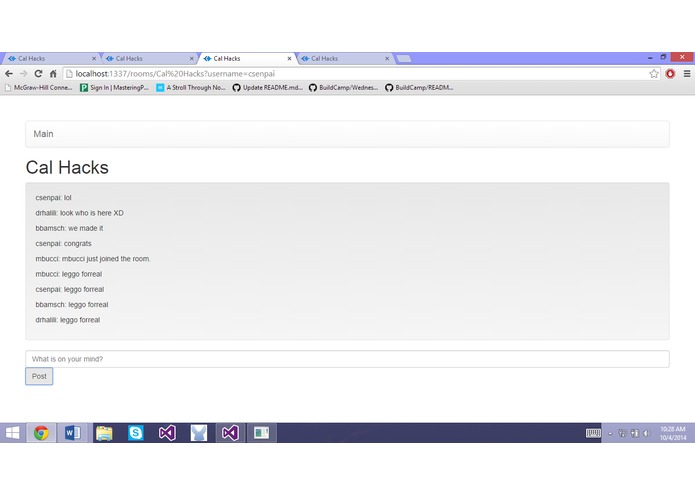Select the active third Cal Hacks tab
Image resolution: width=695 pixels, height=494 pixels.
click(x=245, y=58)
